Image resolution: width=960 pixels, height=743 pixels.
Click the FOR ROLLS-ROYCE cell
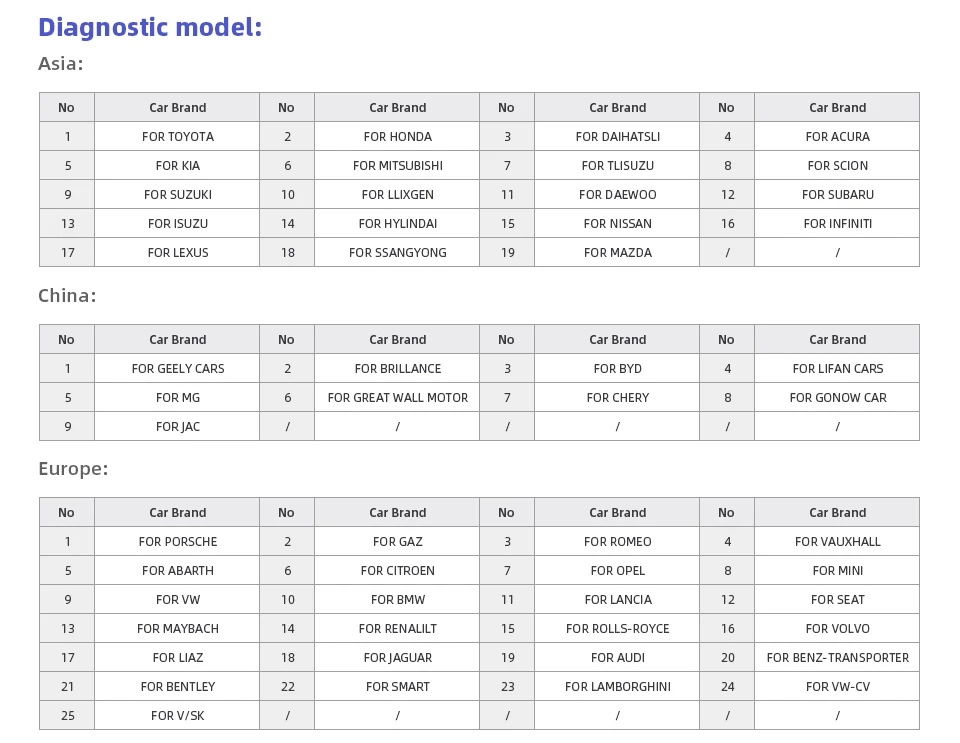click(617, 629)
